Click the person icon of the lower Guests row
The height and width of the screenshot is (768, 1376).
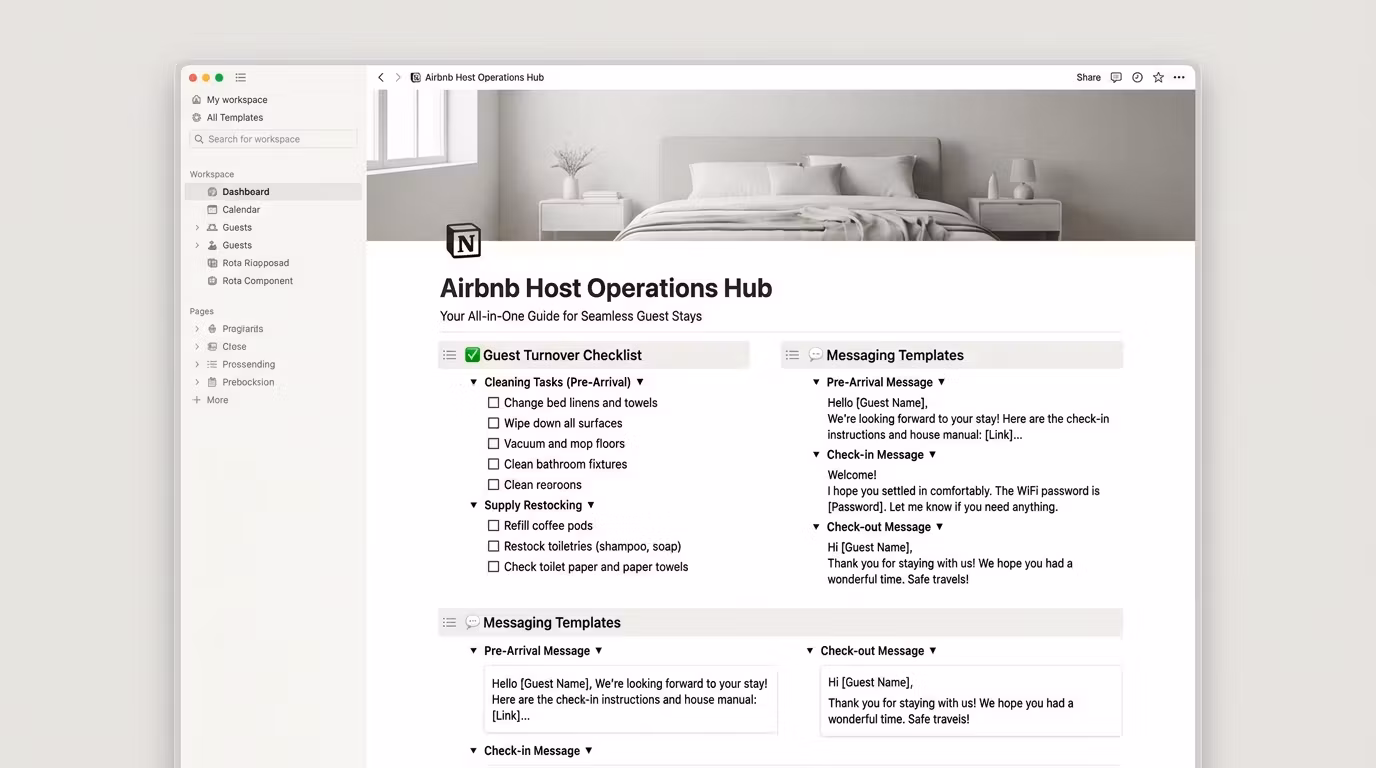pos(212,245)
